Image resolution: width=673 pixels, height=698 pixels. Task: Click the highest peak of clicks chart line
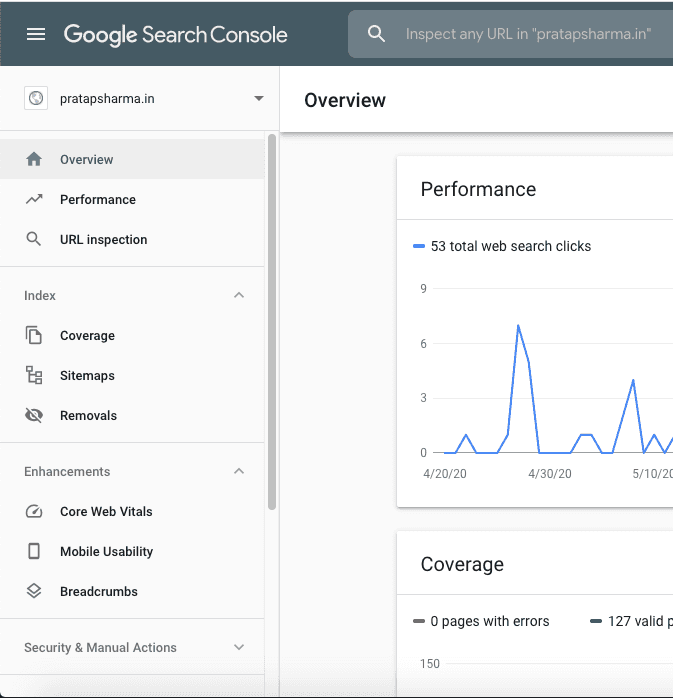tap(518, 326)
